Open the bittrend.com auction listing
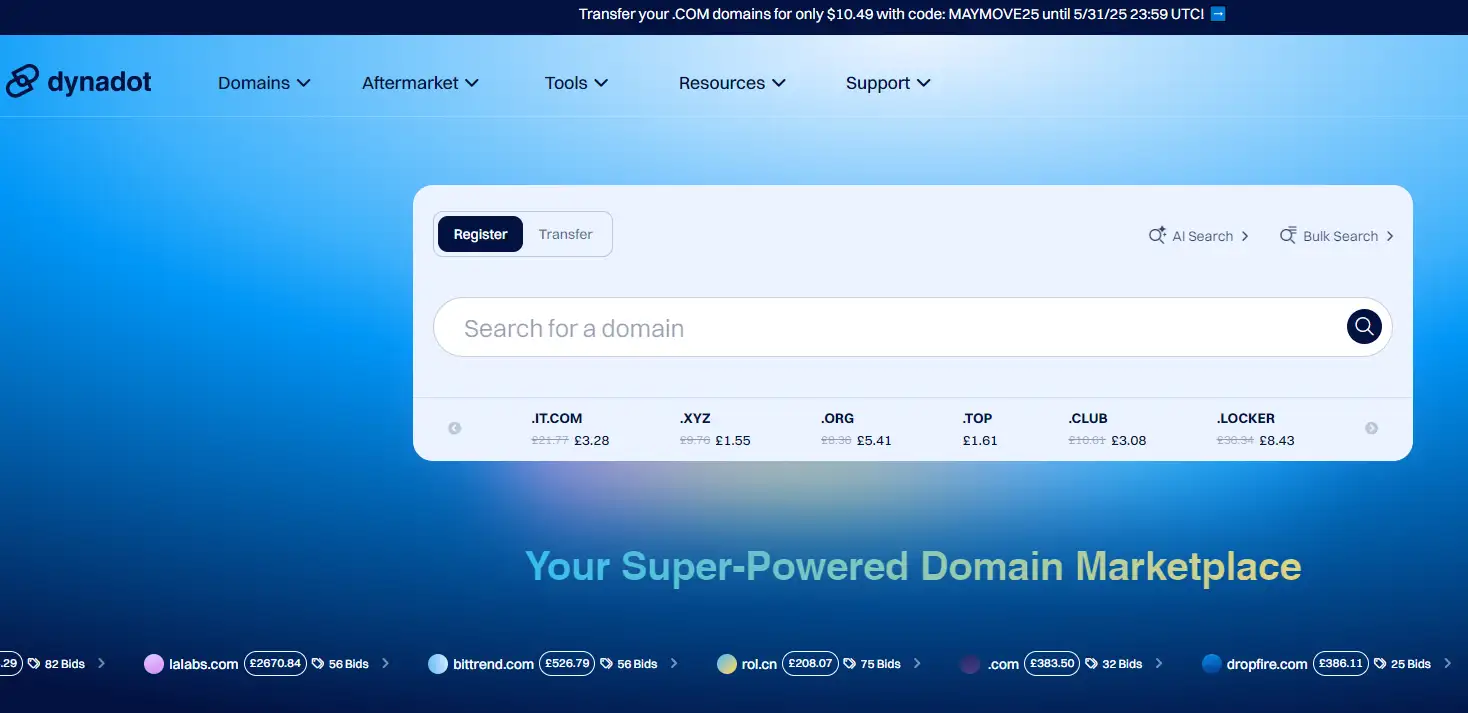The height and width of the screenshot is (713, 1468). 493,664
